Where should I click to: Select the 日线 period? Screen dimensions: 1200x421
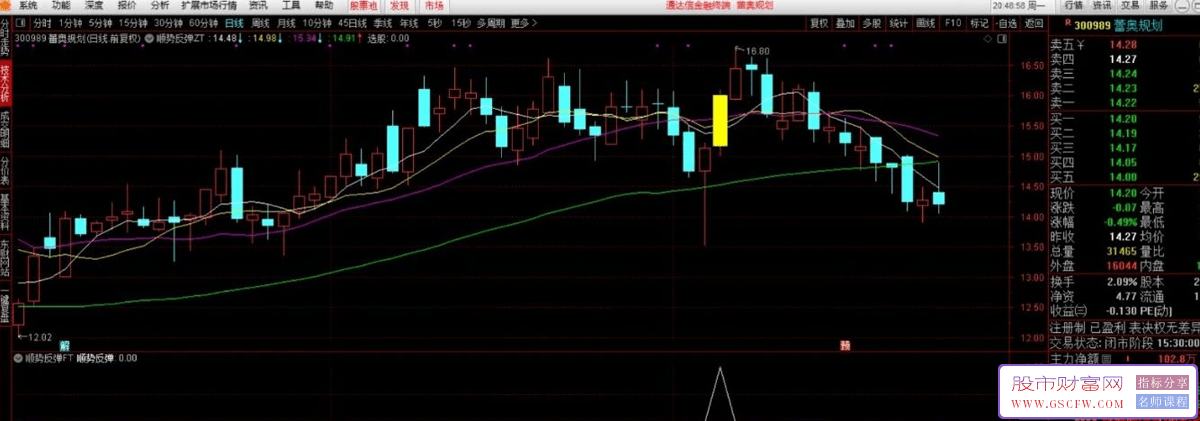[x=234, y=21]
